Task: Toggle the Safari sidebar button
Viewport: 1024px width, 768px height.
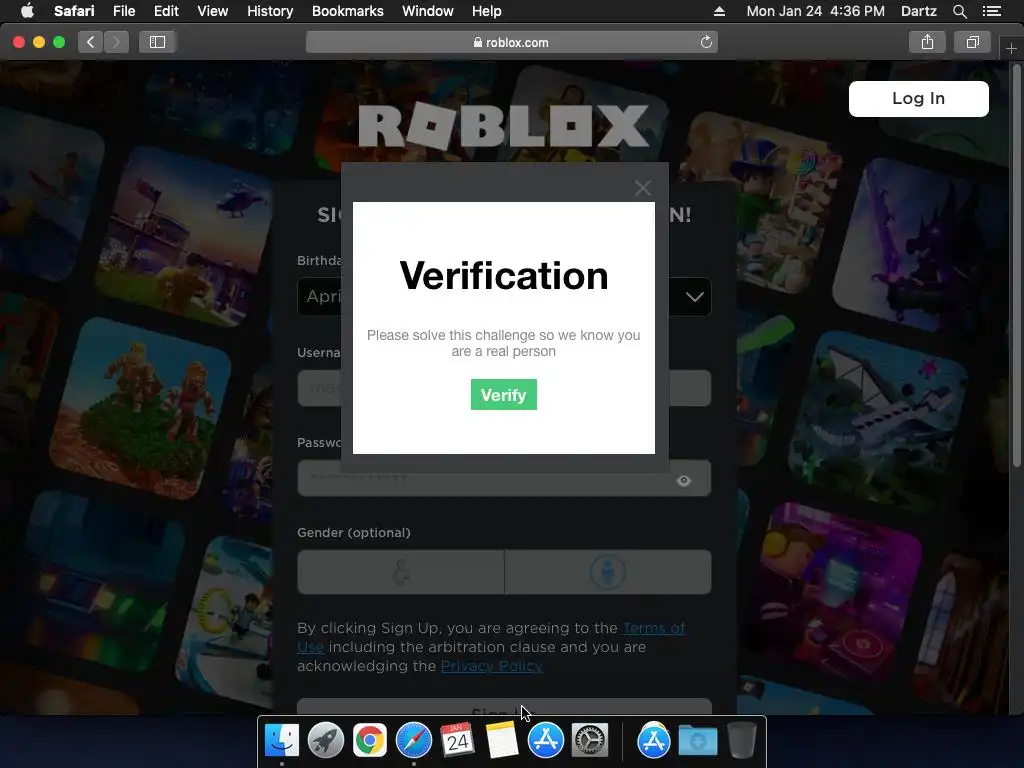Action: (157, 42)
